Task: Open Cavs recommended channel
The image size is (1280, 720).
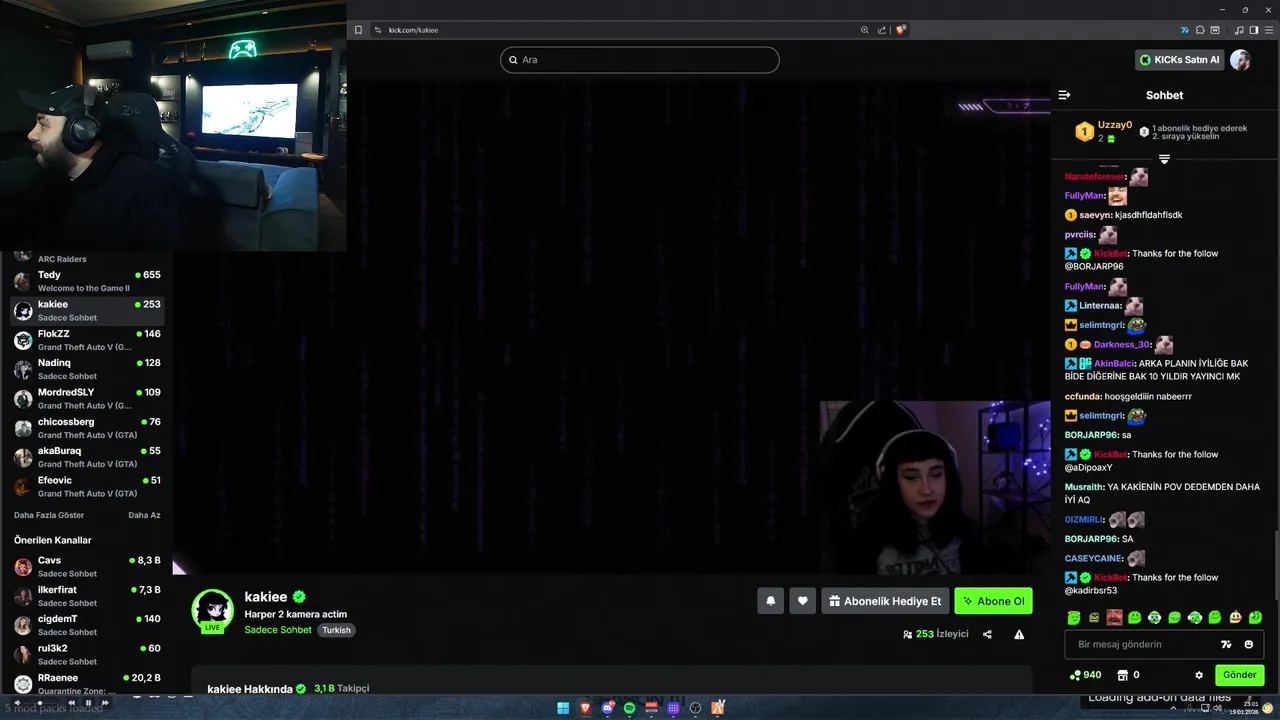Action: coord(88,566)
